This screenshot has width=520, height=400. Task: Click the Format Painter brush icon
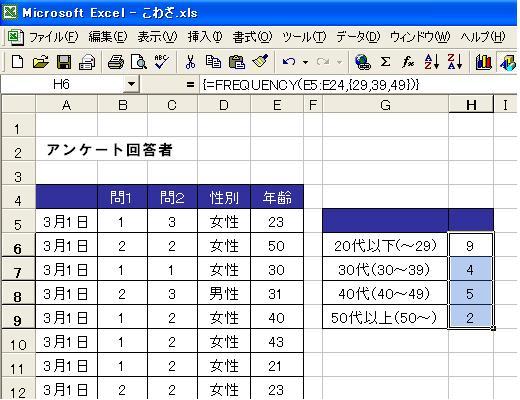click(x=260, y=62)
